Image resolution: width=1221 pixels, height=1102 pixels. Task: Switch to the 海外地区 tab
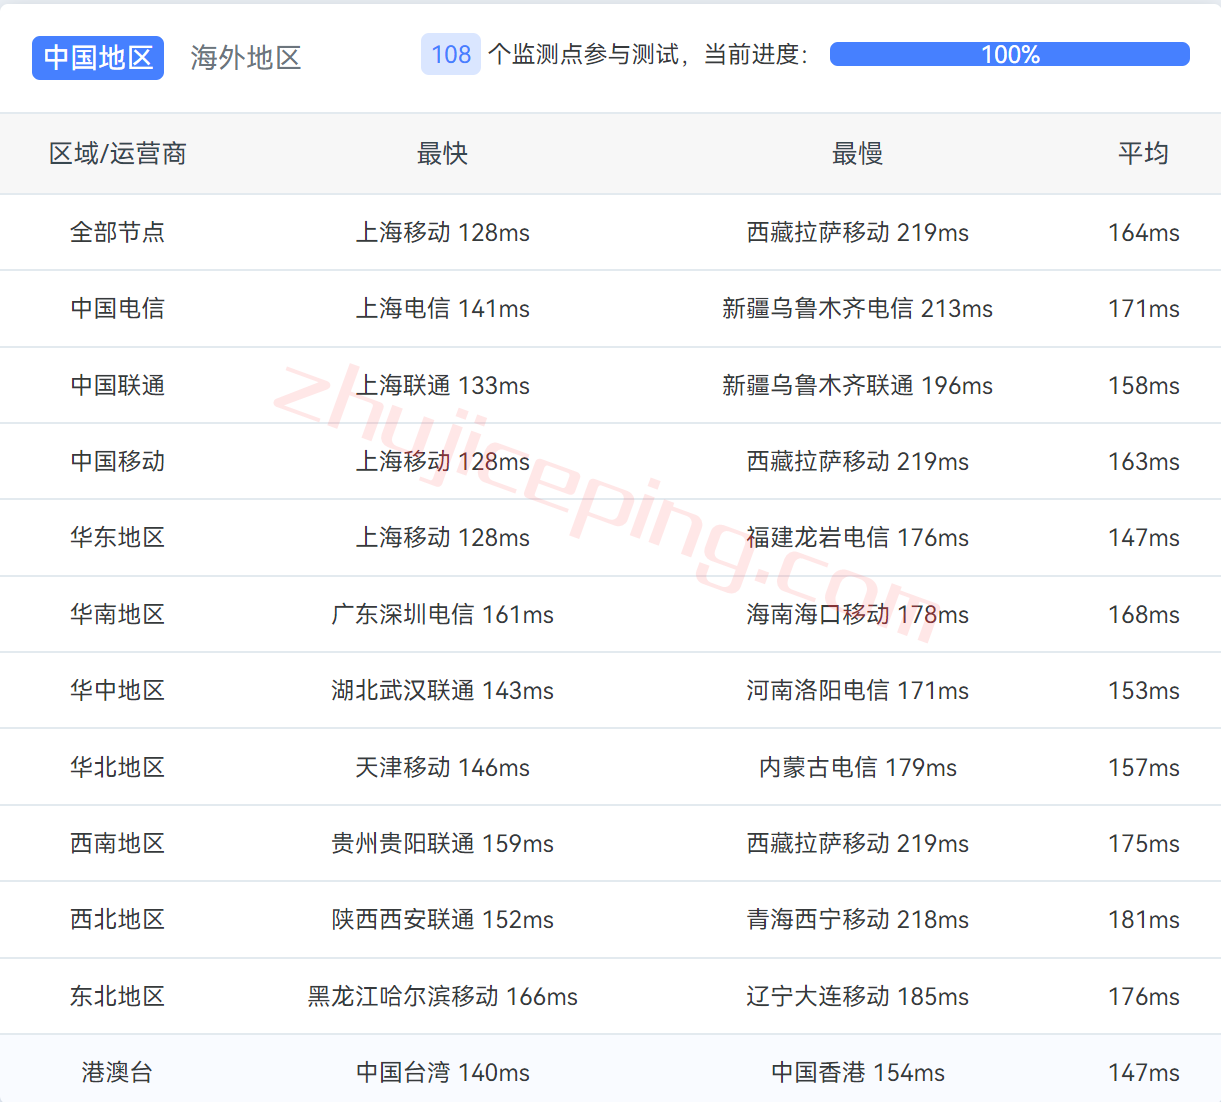246,57
